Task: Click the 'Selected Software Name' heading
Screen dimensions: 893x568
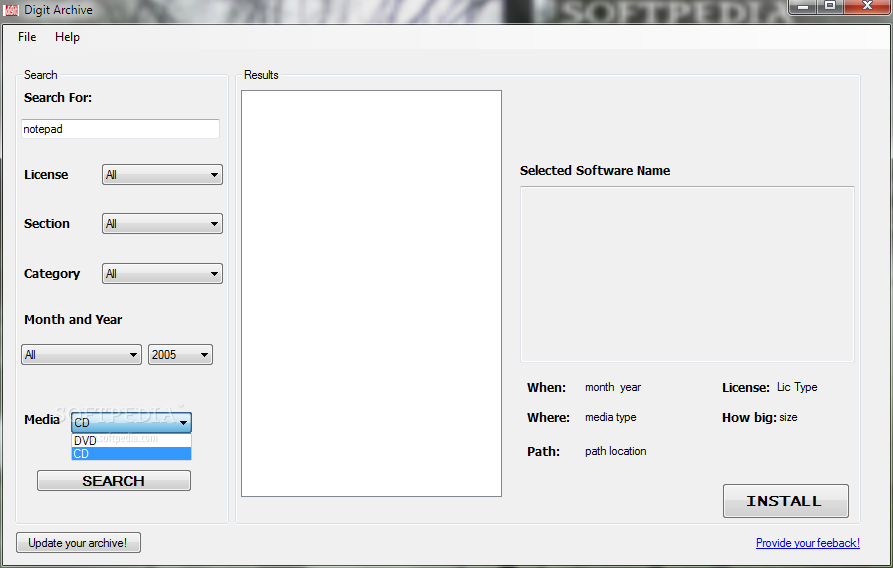Action: click(595, 171)
